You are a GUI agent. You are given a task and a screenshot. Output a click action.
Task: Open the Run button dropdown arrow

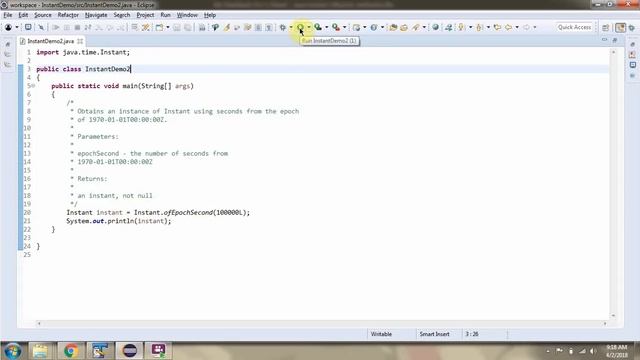pyautogui.click(x=309, y=27)
